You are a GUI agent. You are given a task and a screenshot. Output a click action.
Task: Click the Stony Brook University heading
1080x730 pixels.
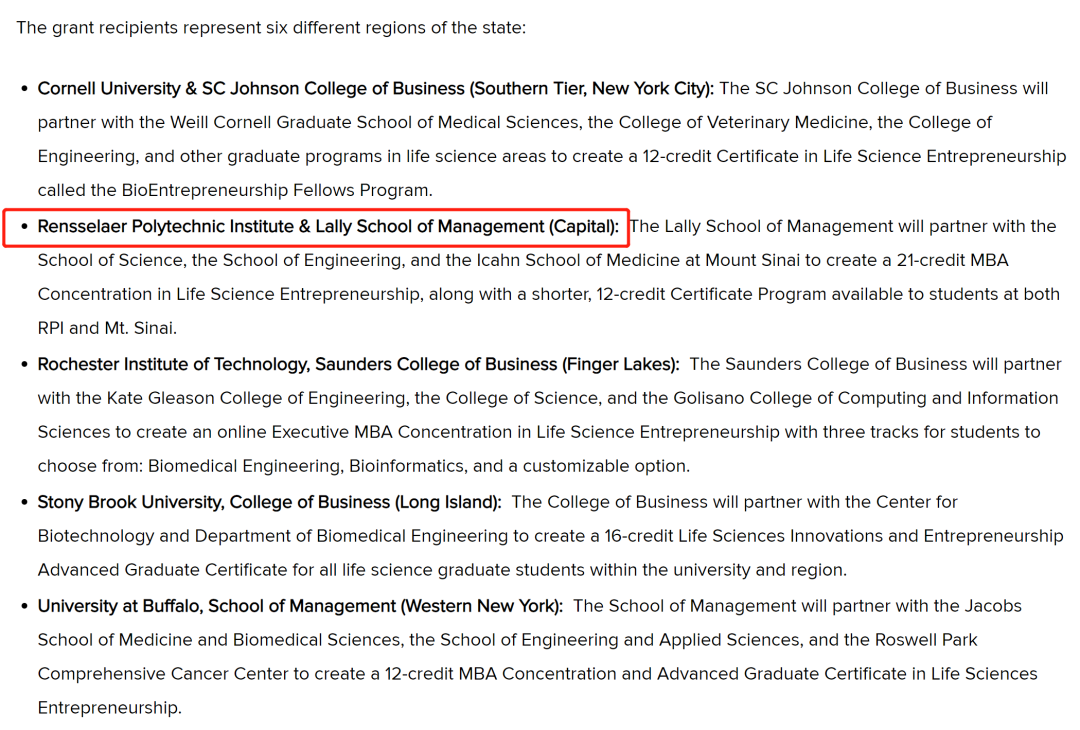[x=269, y=502]
